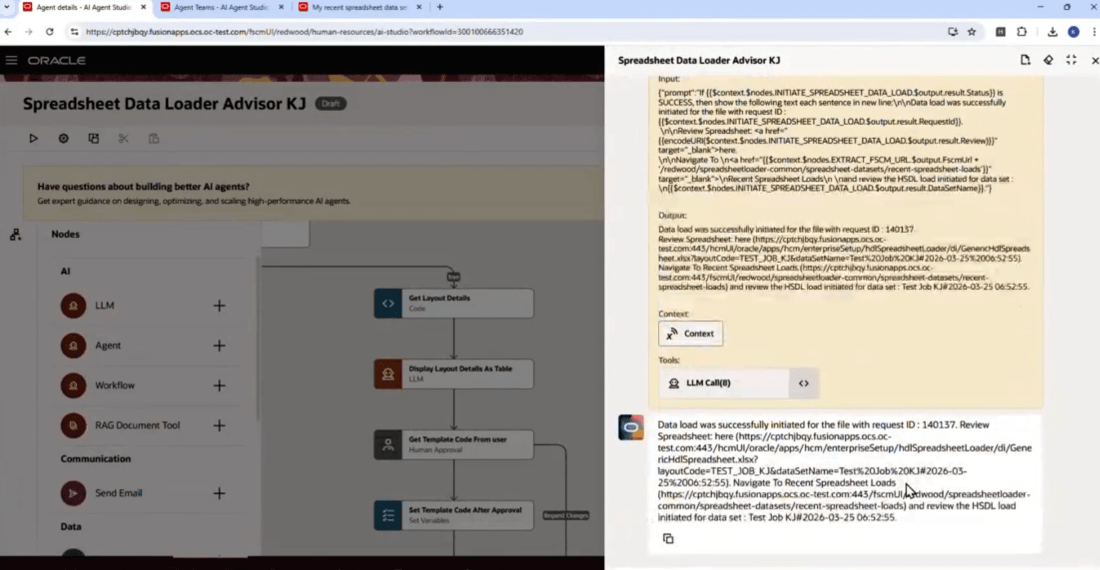Image resolution: width=1100 pixels, height=570 pixels.
Task: Select the Send Email node icon
Action: 73,494
